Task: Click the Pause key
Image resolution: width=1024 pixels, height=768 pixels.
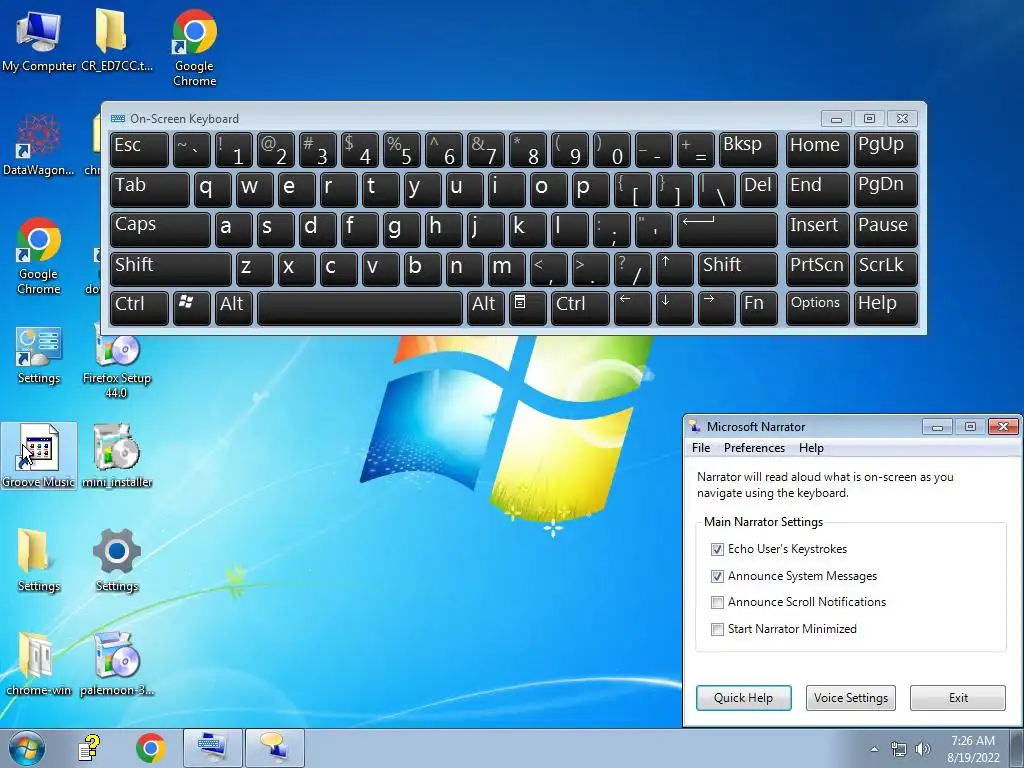Action: [x=886, y=229]
